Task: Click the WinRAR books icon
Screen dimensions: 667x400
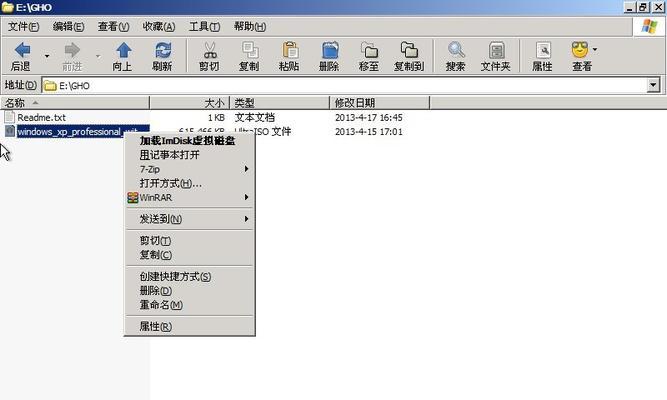Action: [133, 197]
